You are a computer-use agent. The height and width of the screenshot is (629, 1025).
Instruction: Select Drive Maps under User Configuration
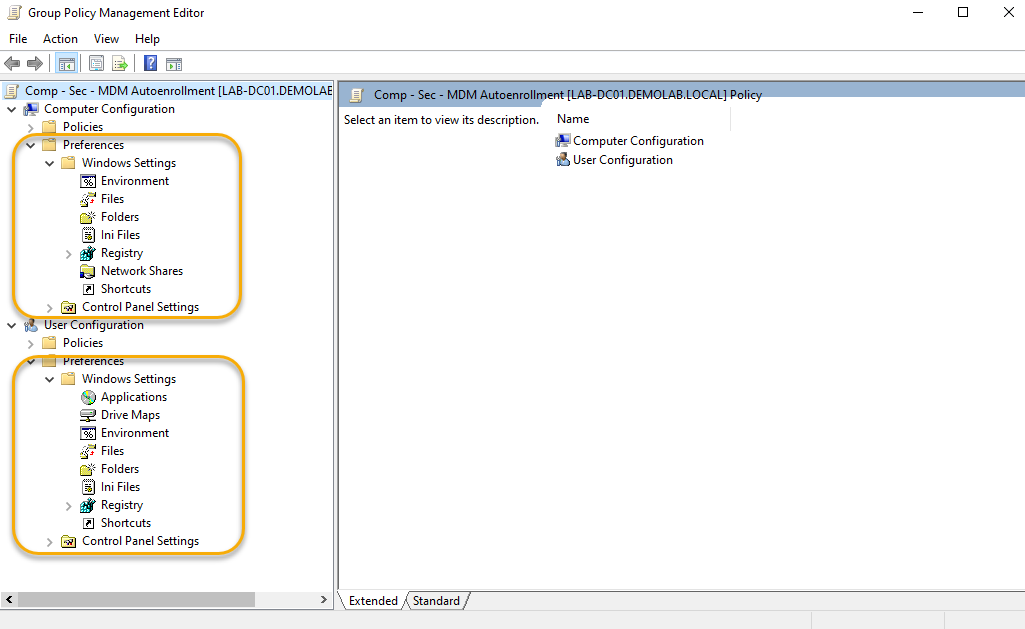(130, 415)
